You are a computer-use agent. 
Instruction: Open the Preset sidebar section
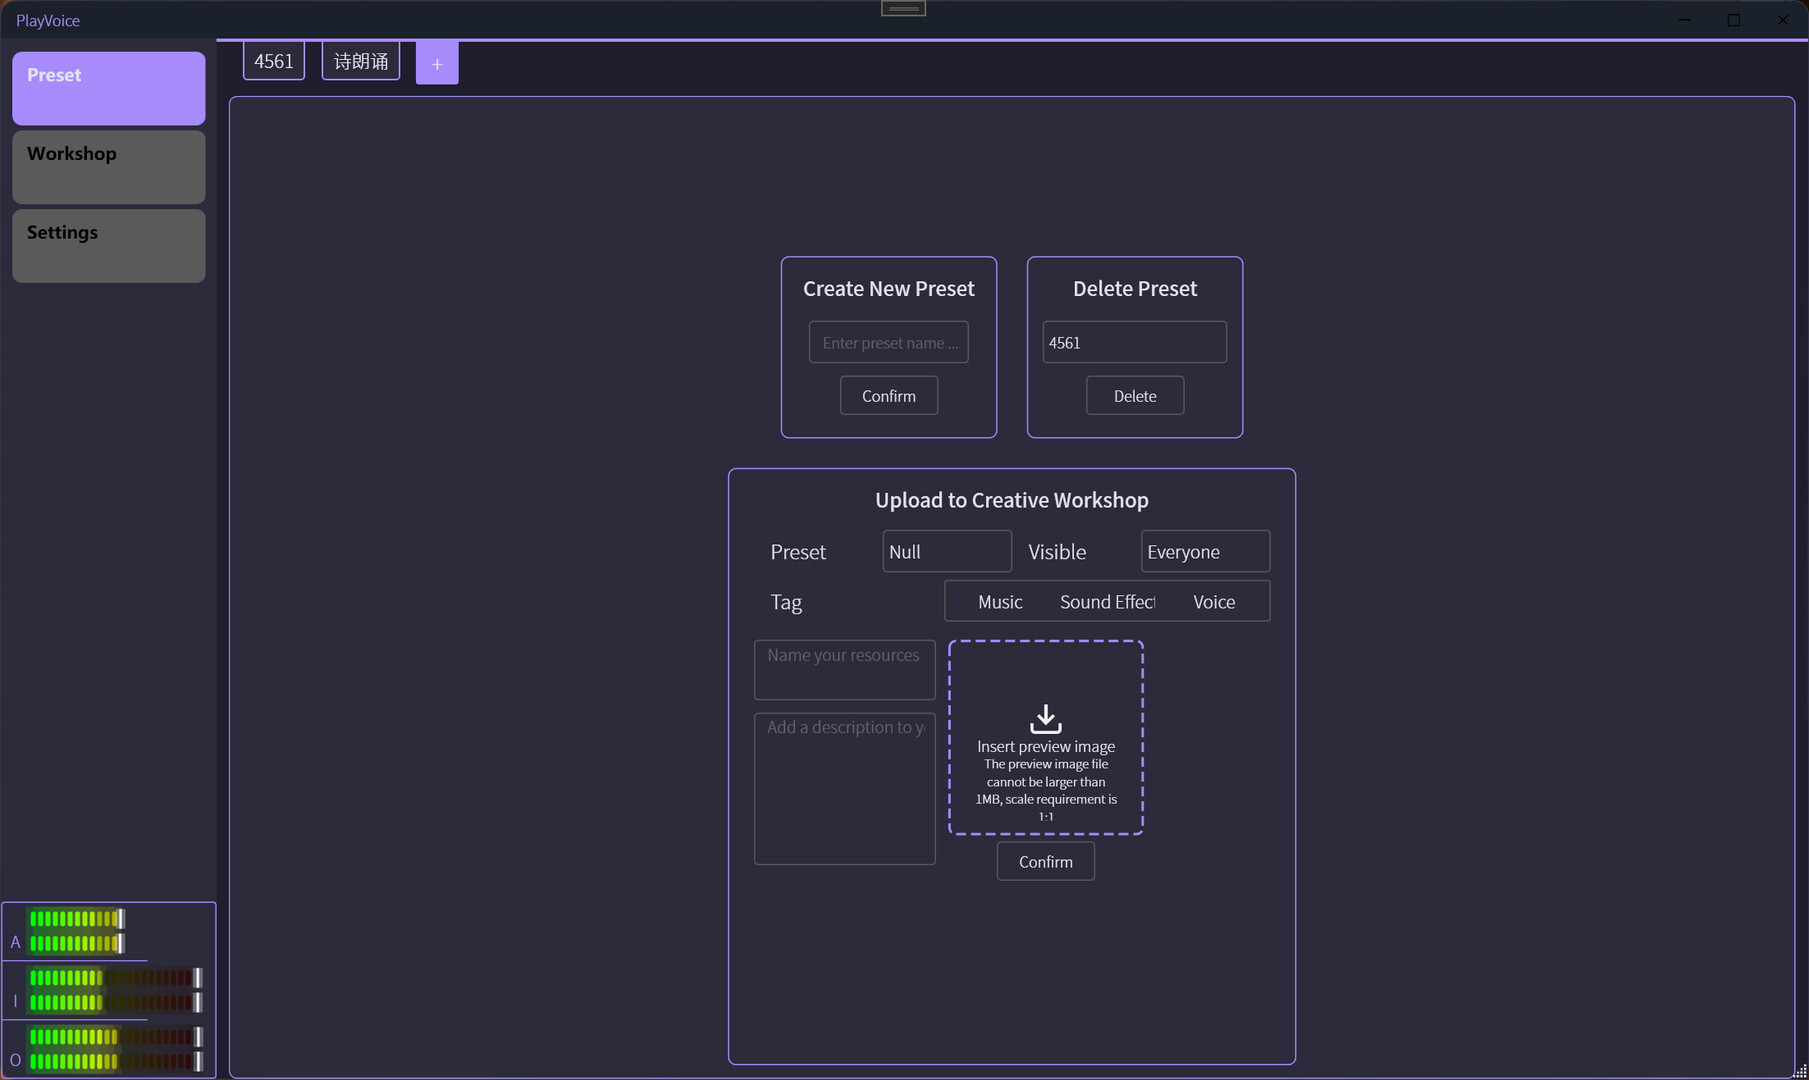pyautogui.click(x=109, y=88)
